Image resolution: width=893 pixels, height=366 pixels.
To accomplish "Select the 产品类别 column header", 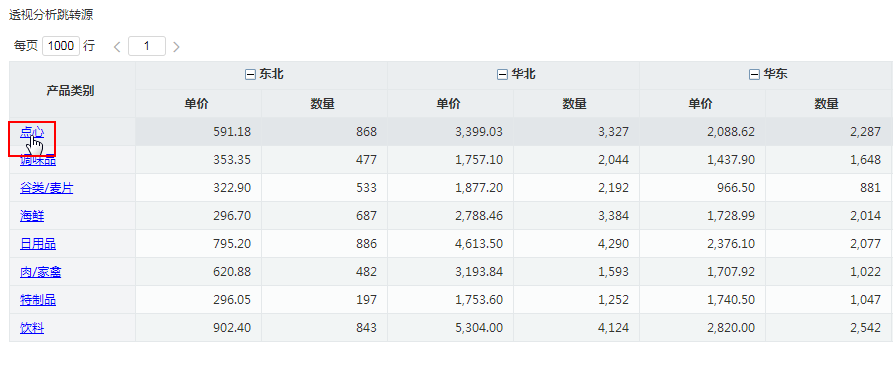I will pyautogui.click(x=72, y=90).
